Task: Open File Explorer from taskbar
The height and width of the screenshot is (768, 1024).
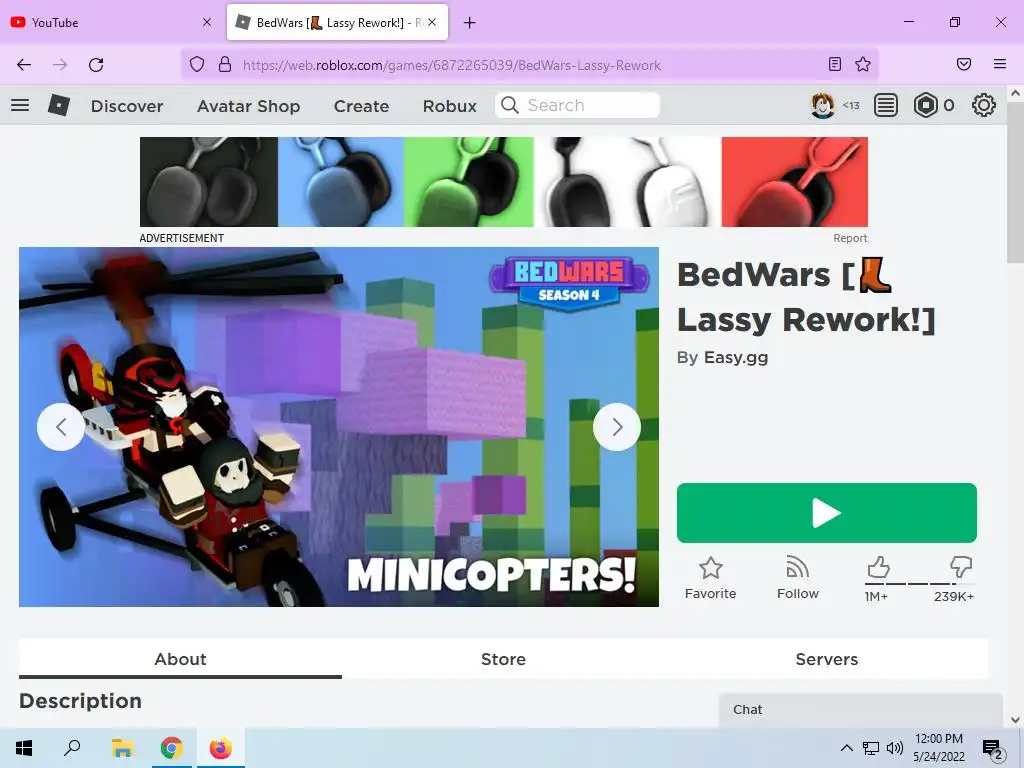Action: 122,748
